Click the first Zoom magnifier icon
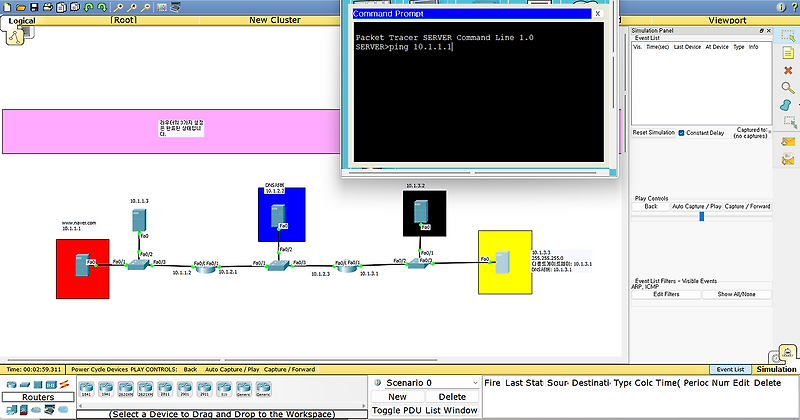This screenshot has width=800, height=420. tap(118, 7)
